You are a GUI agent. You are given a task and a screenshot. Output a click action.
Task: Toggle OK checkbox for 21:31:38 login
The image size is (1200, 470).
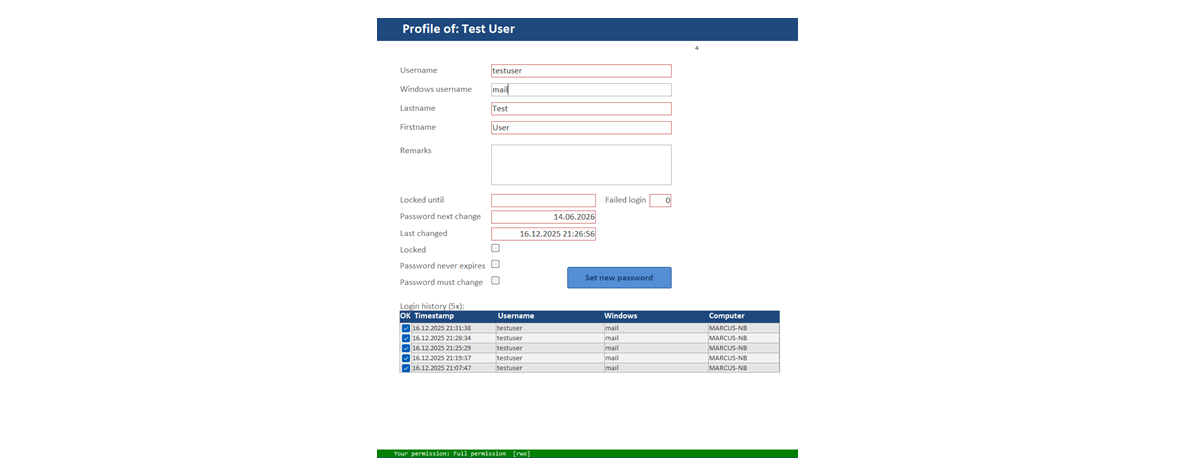406,328
